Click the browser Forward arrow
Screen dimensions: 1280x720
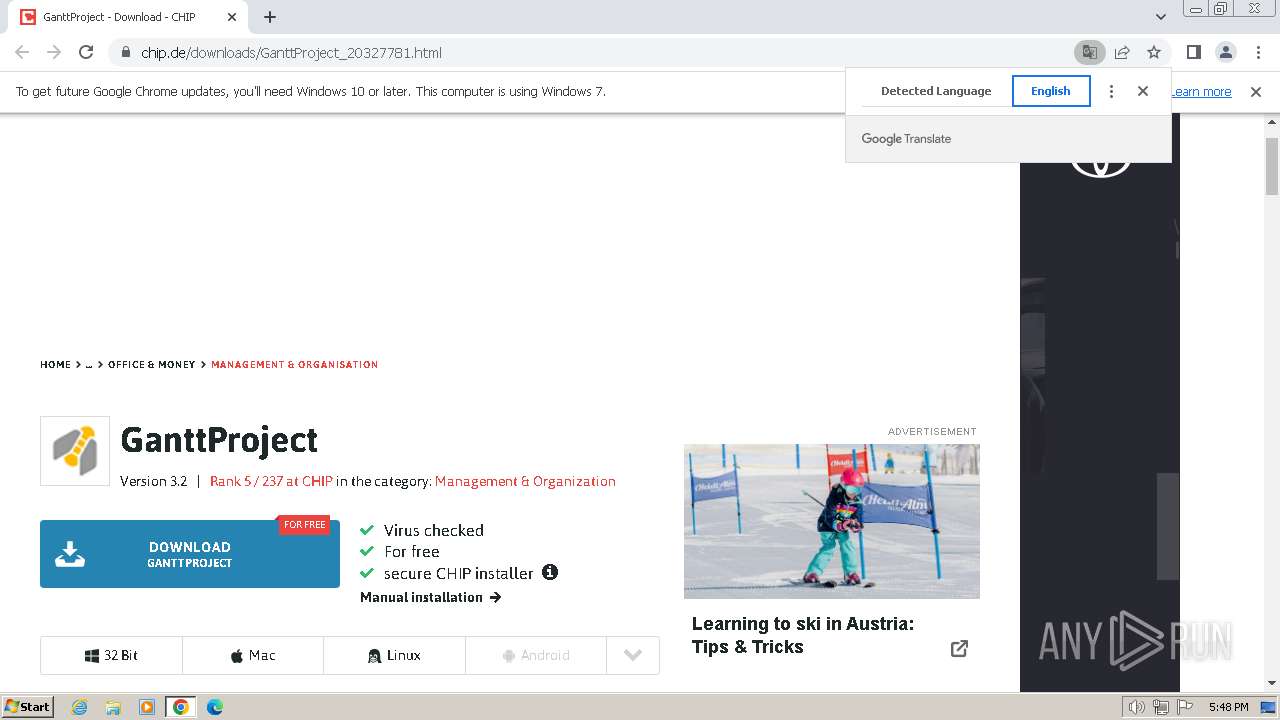[54, 52]
